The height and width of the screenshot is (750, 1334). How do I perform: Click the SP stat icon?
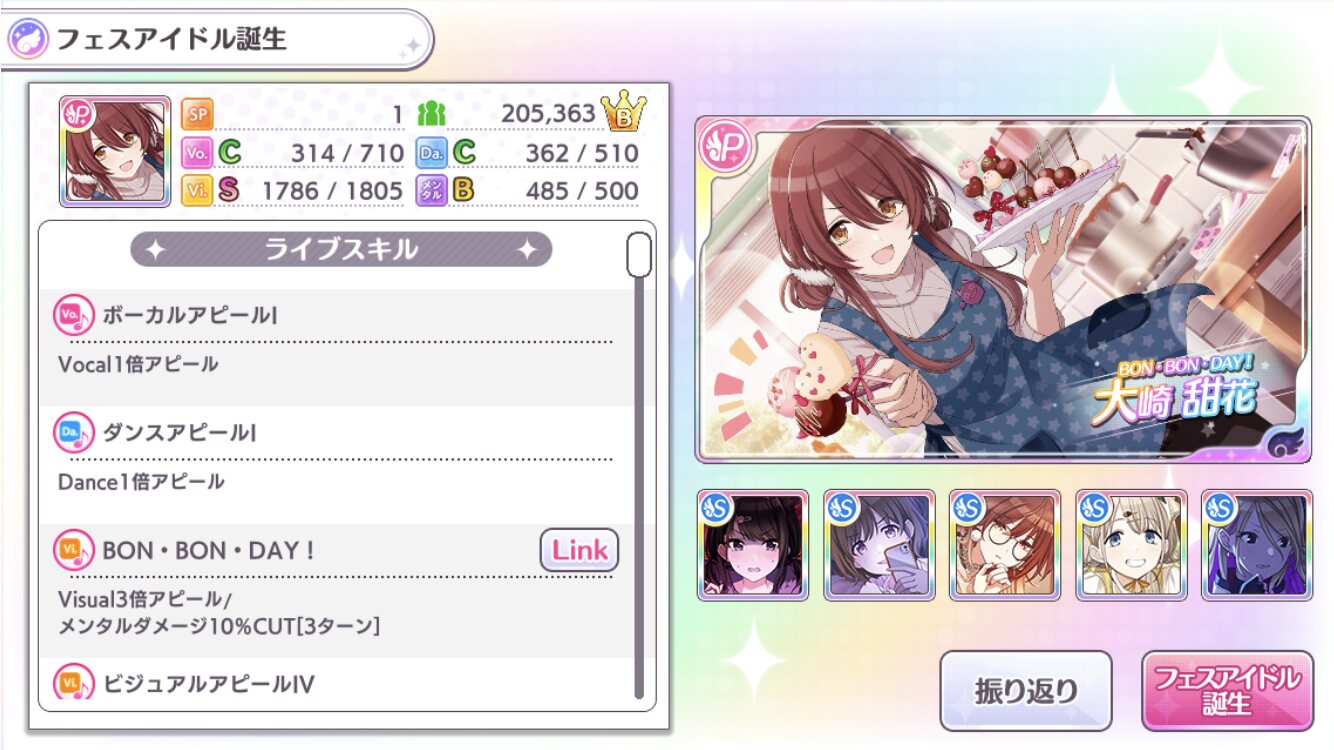tap(197, 114)
